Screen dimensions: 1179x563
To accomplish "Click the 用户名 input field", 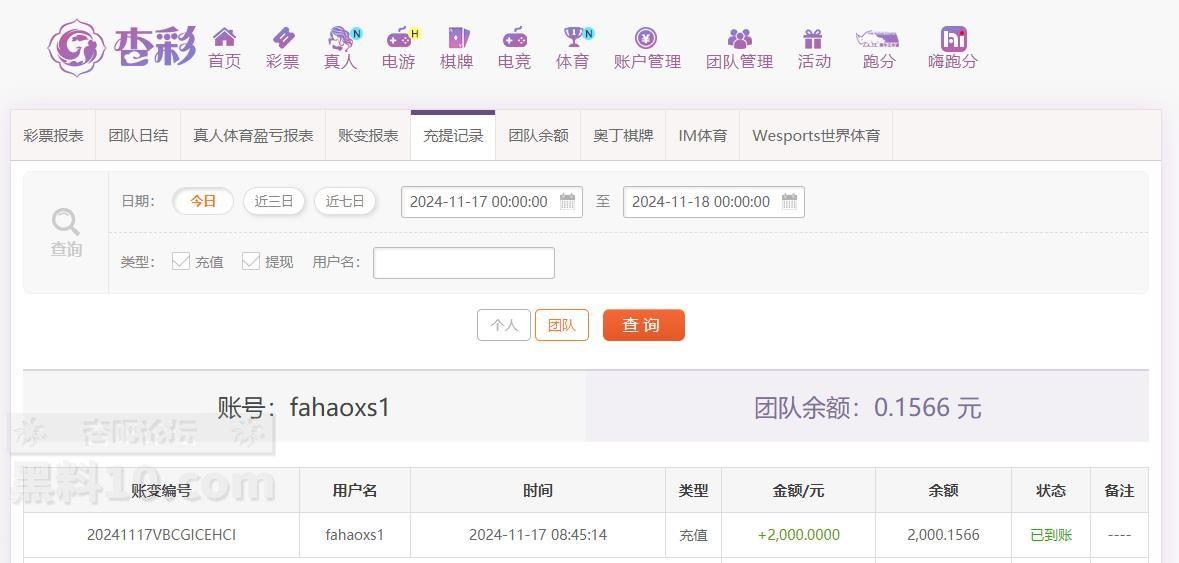I will pyautogui.click(x=463, y=263).
